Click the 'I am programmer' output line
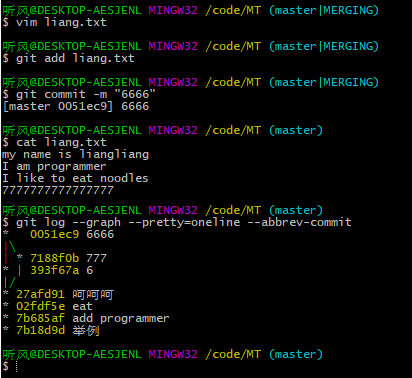This screenshot has width=412, height=378. tap(54, 166)
